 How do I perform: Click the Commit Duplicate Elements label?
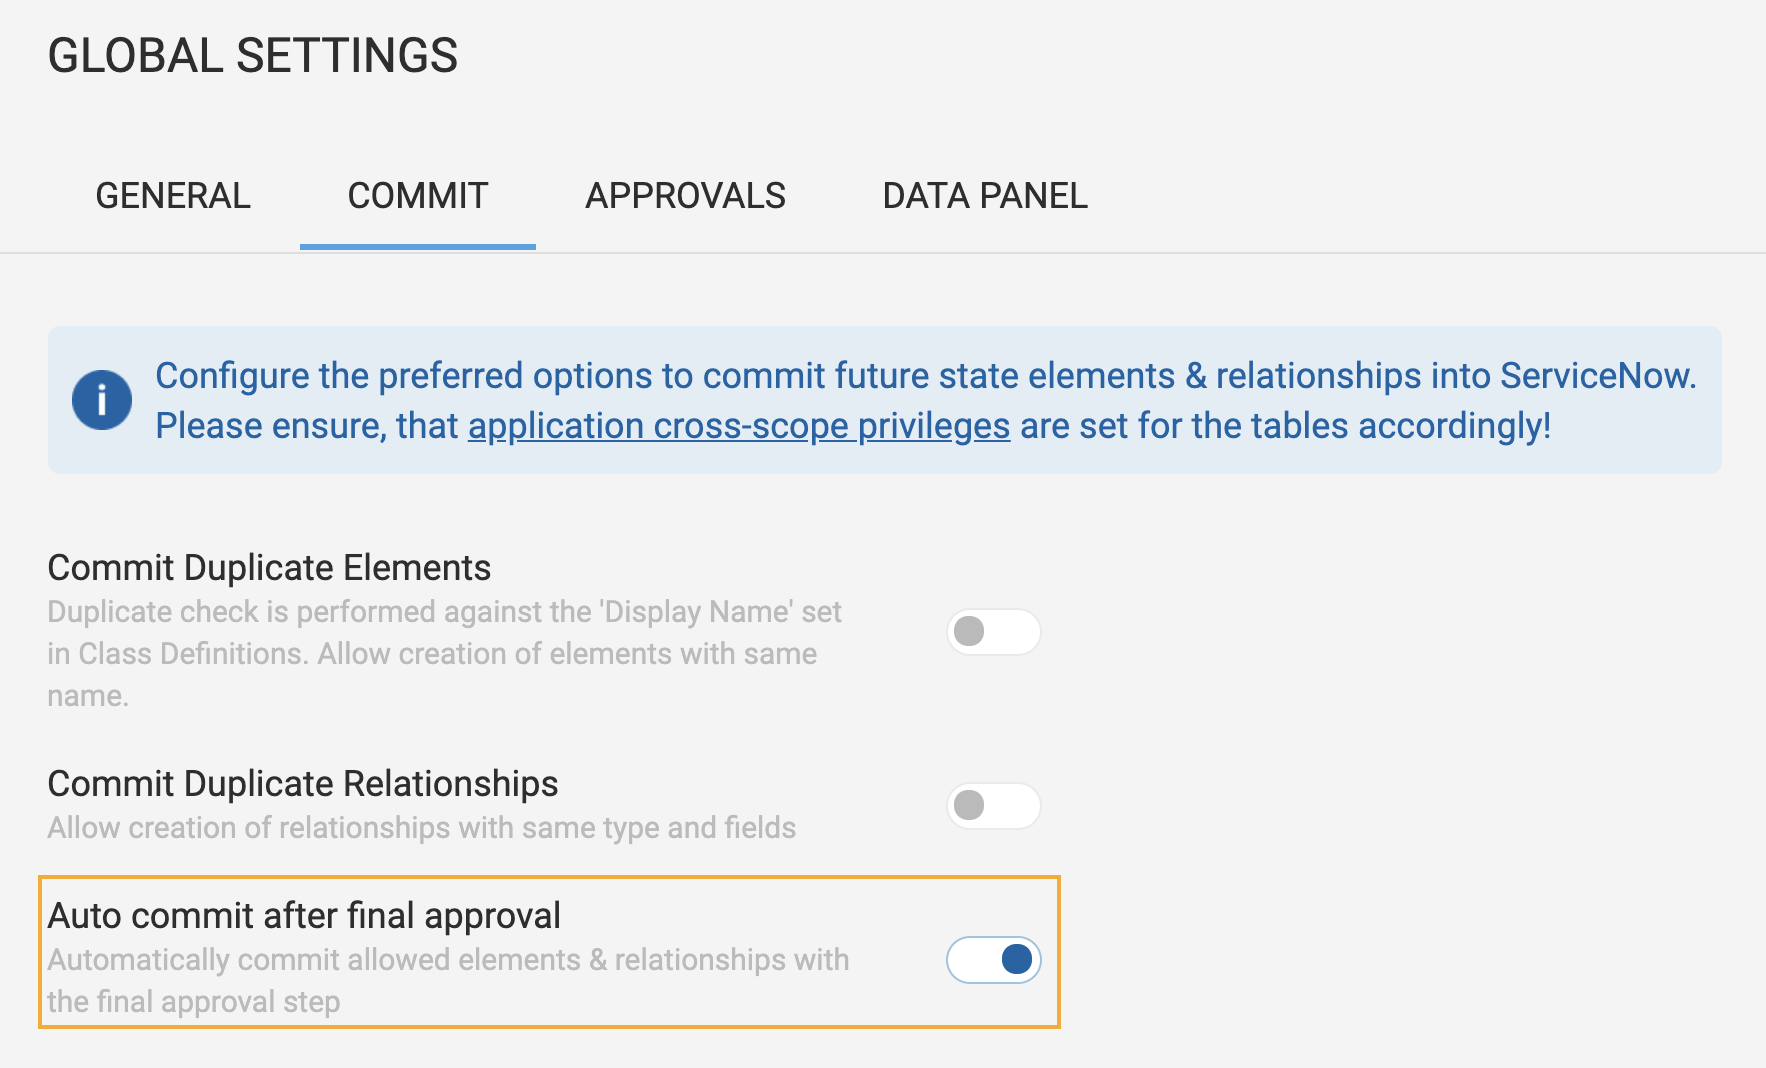click(x=269, y=568)
